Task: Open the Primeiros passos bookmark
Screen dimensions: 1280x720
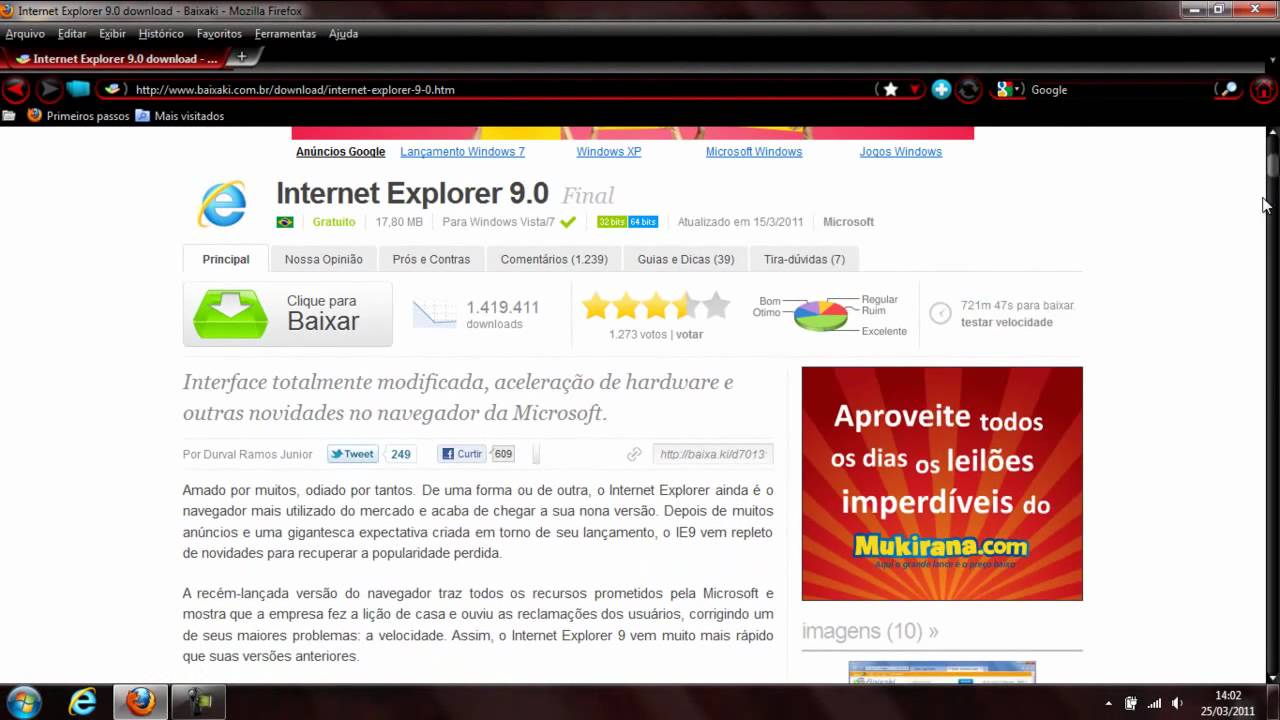Action: (x=79, y=116)
